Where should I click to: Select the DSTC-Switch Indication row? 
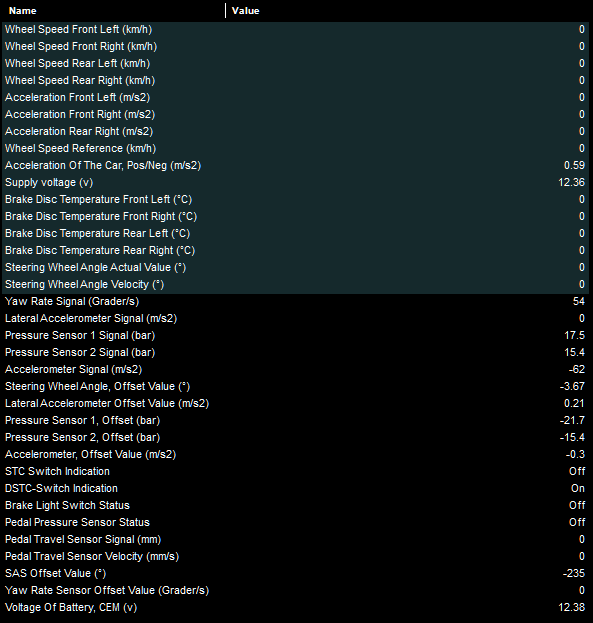(296, 488)
